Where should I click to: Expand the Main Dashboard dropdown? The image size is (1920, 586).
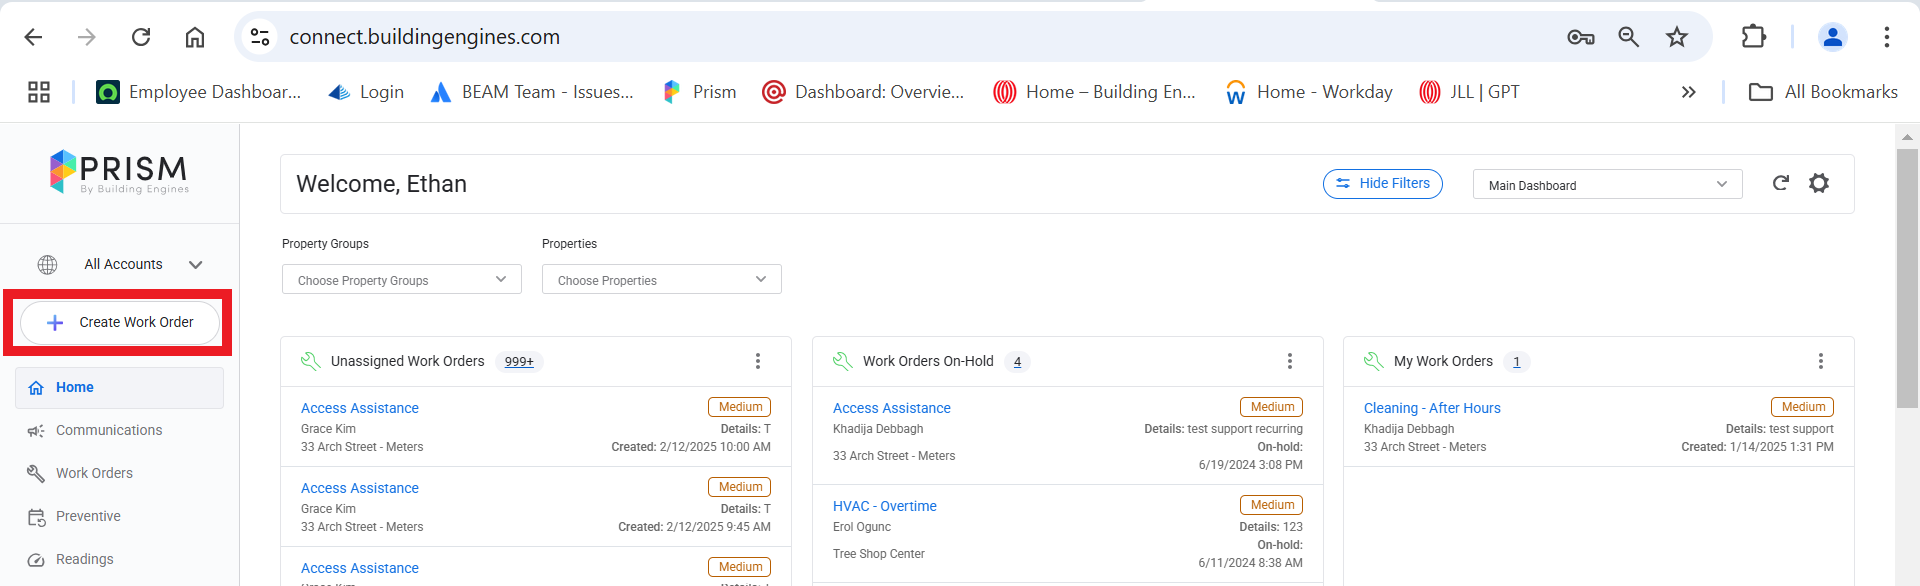click(1607, 185)
